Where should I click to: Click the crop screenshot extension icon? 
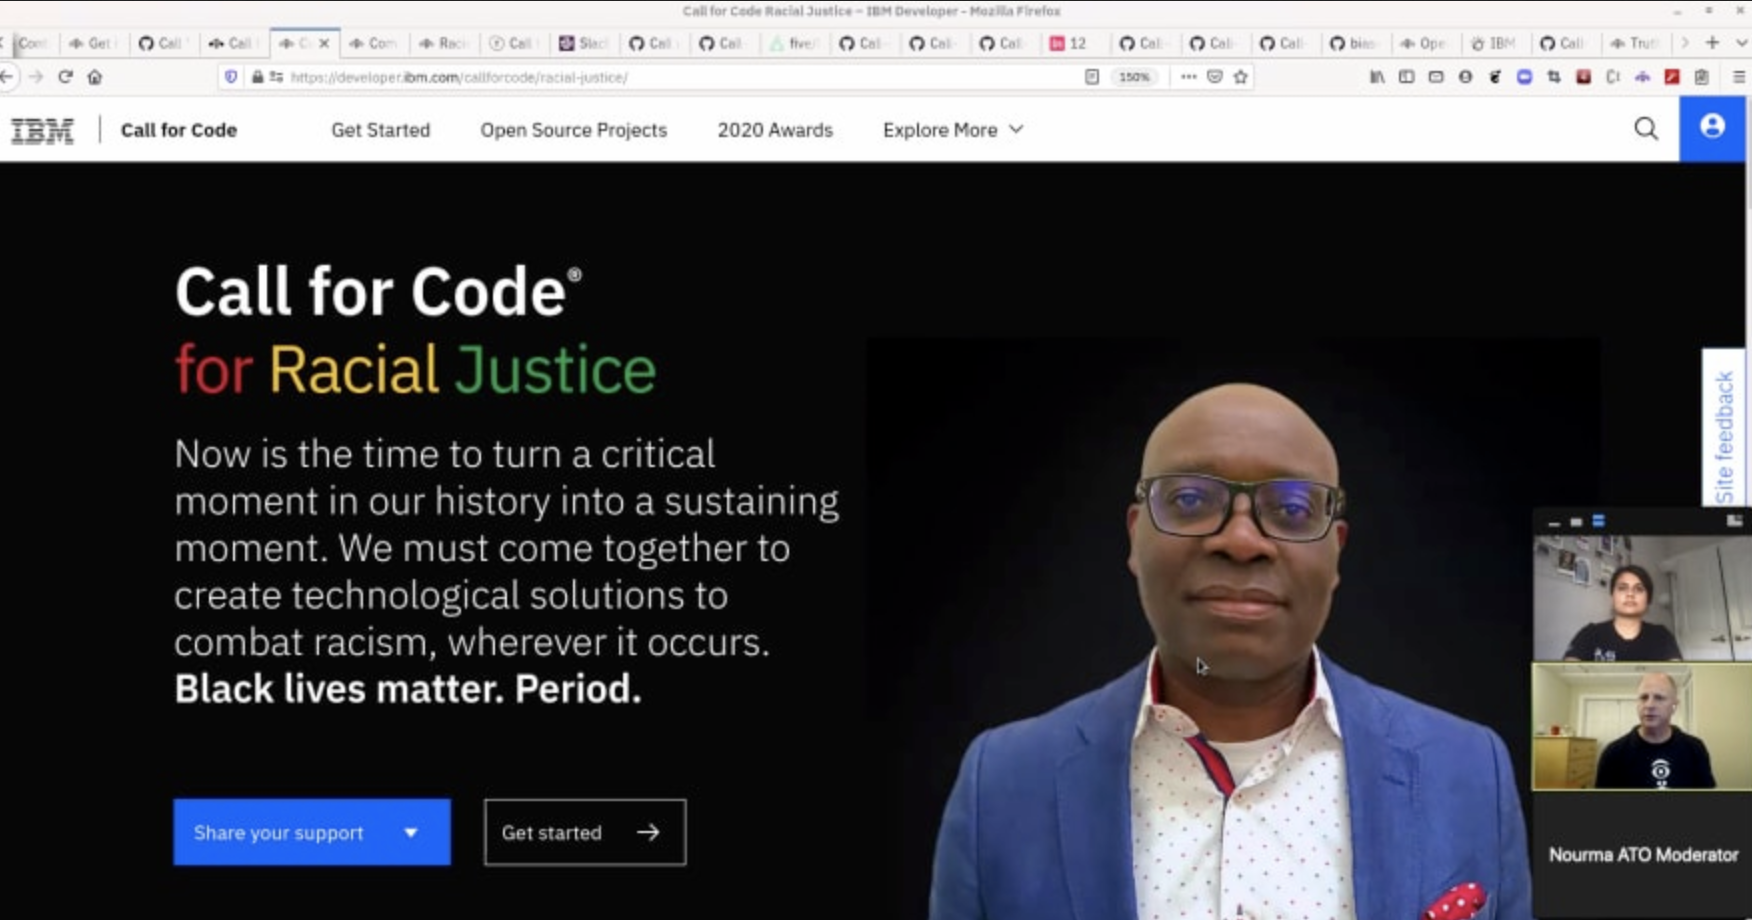(1553, 77)
